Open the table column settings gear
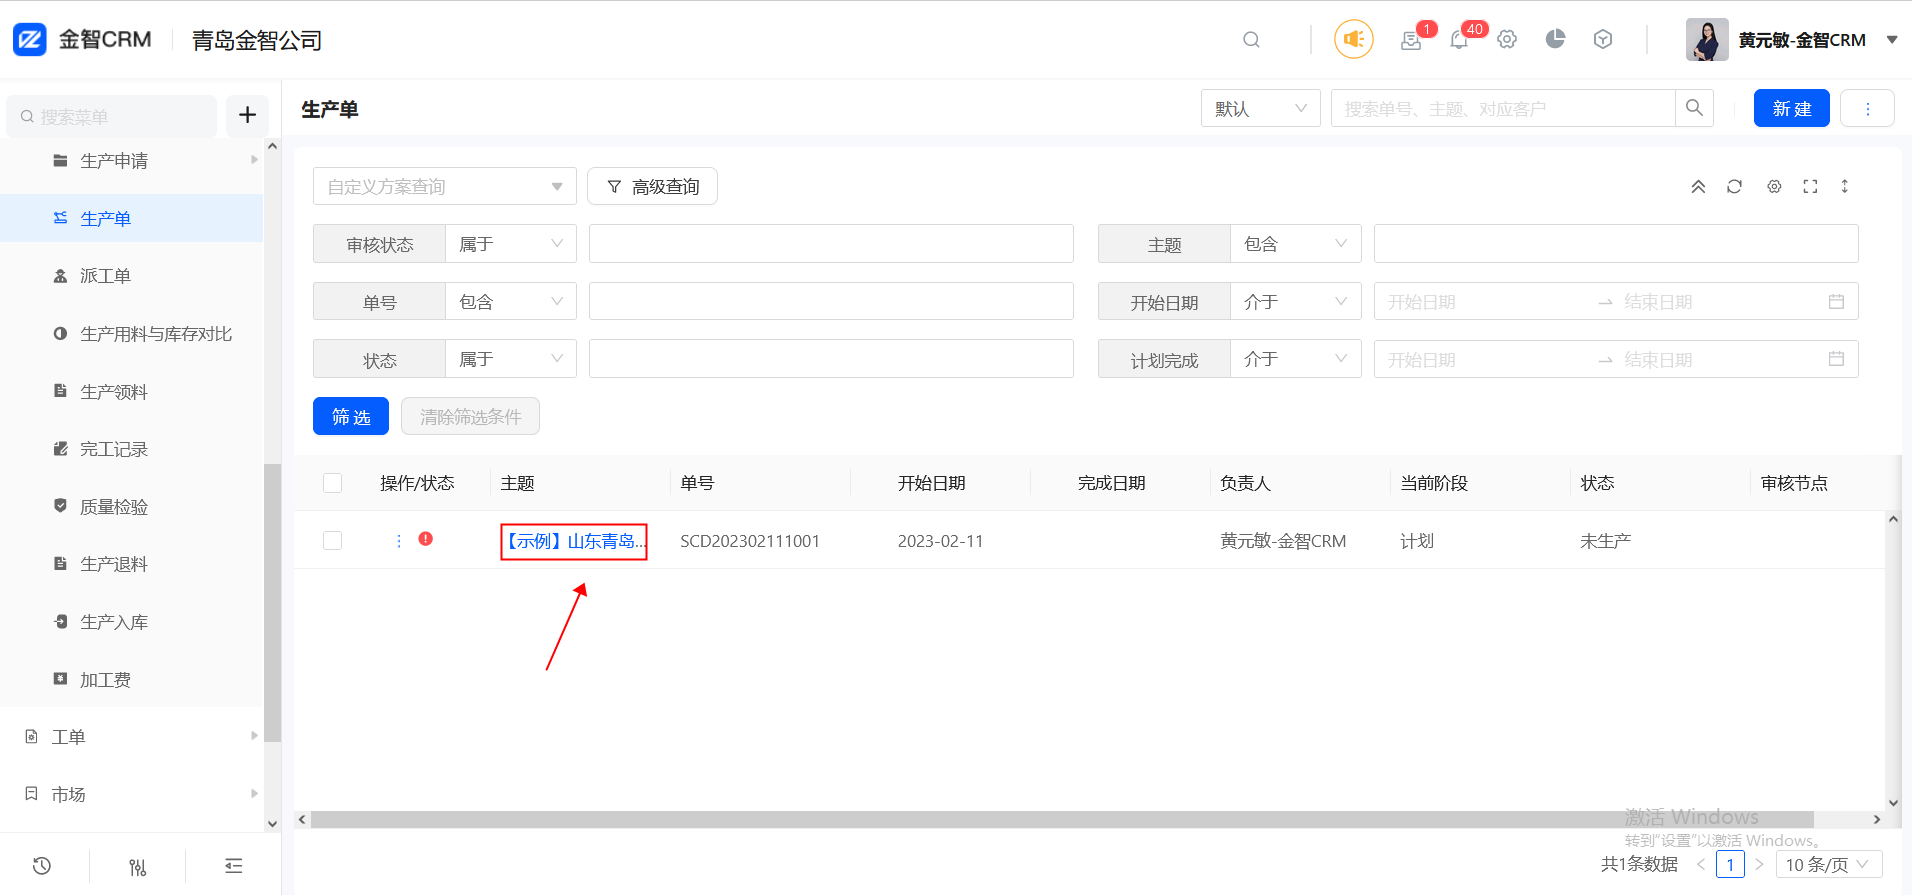The width and height of the screenshot is (1912, 895). pos(1774,187)
